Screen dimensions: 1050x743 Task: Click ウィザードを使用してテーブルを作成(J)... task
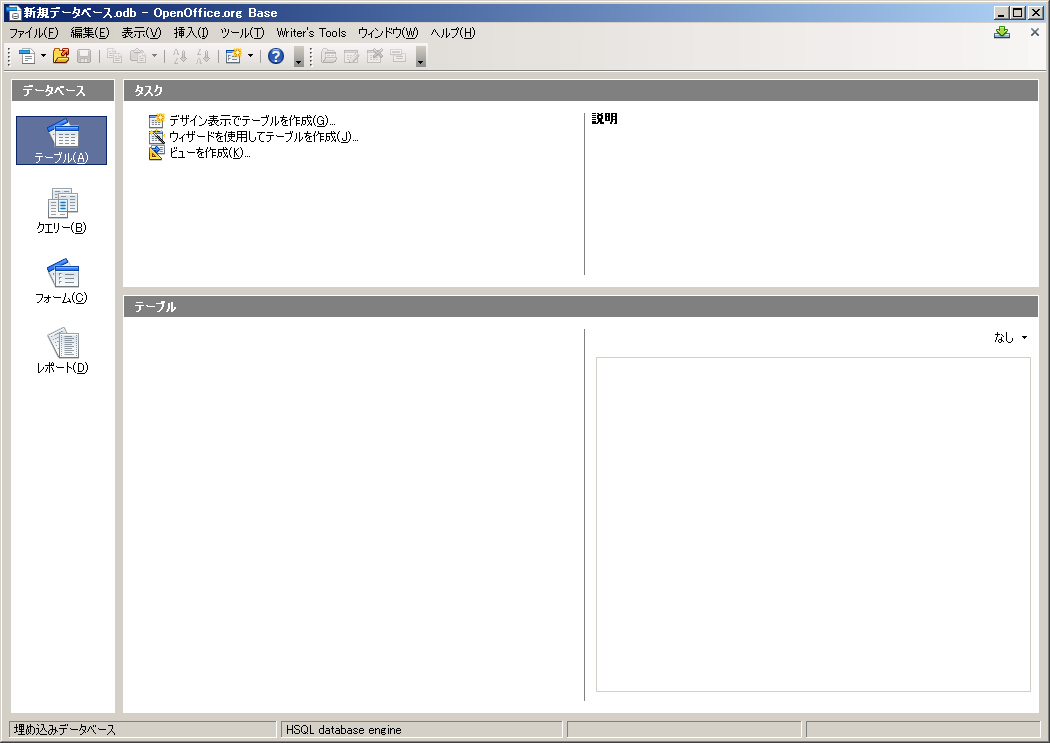254,137
